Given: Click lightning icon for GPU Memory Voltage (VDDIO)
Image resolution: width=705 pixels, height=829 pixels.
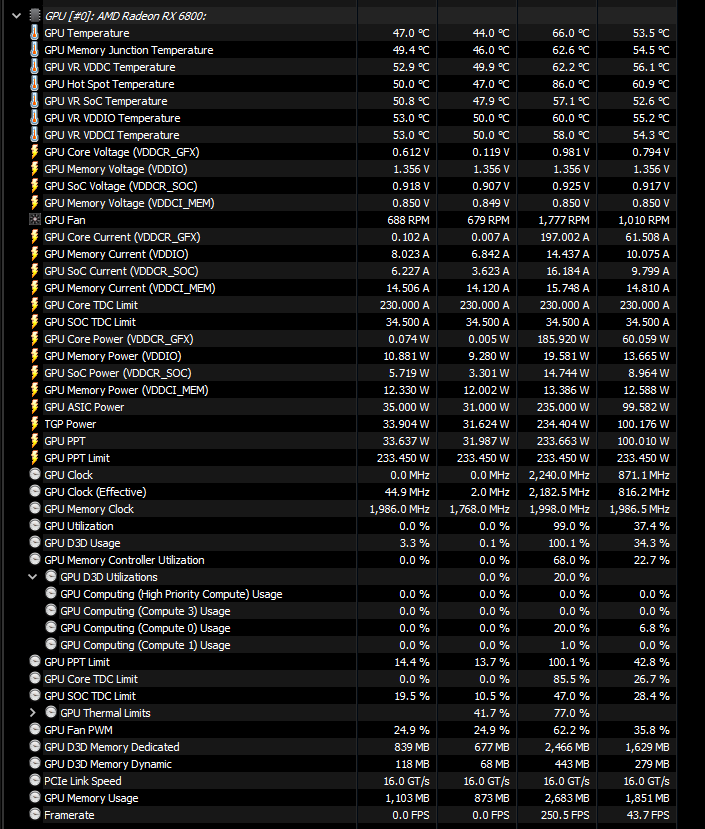Looking at the screenshot, I should coord(34,169).
